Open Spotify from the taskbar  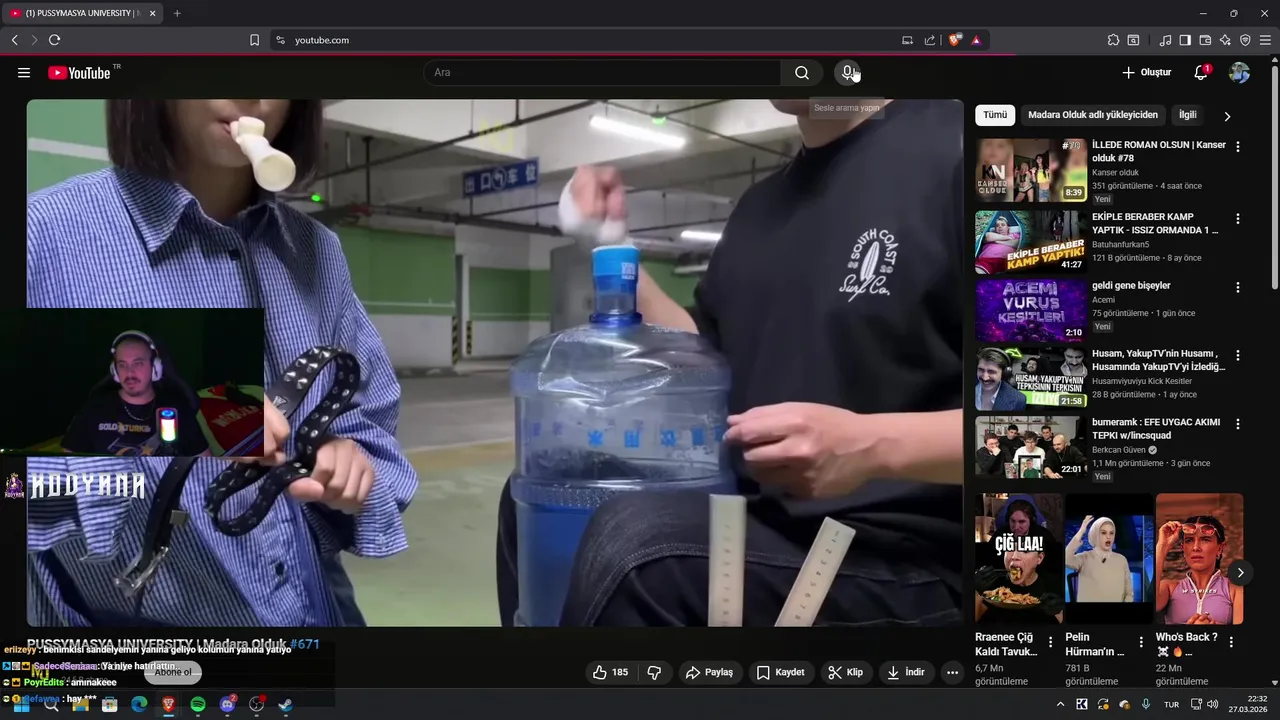(x=198, y=704)
